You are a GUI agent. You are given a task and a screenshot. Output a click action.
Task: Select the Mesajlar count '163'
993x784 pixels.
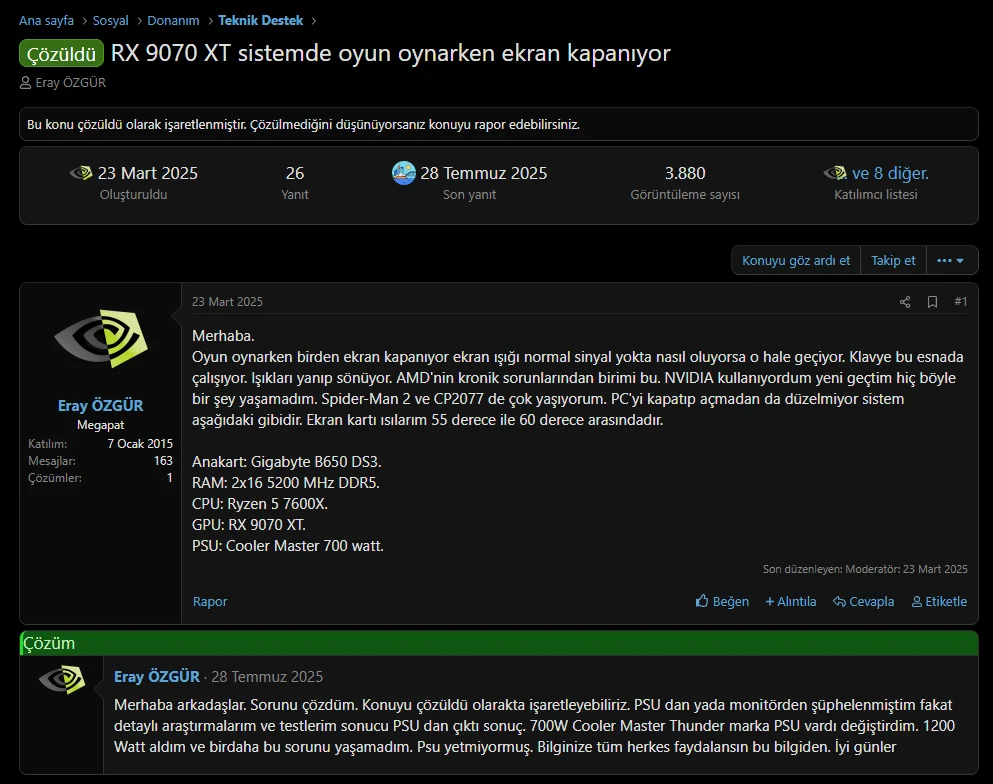pyautogui.click(x=163, y=461)
